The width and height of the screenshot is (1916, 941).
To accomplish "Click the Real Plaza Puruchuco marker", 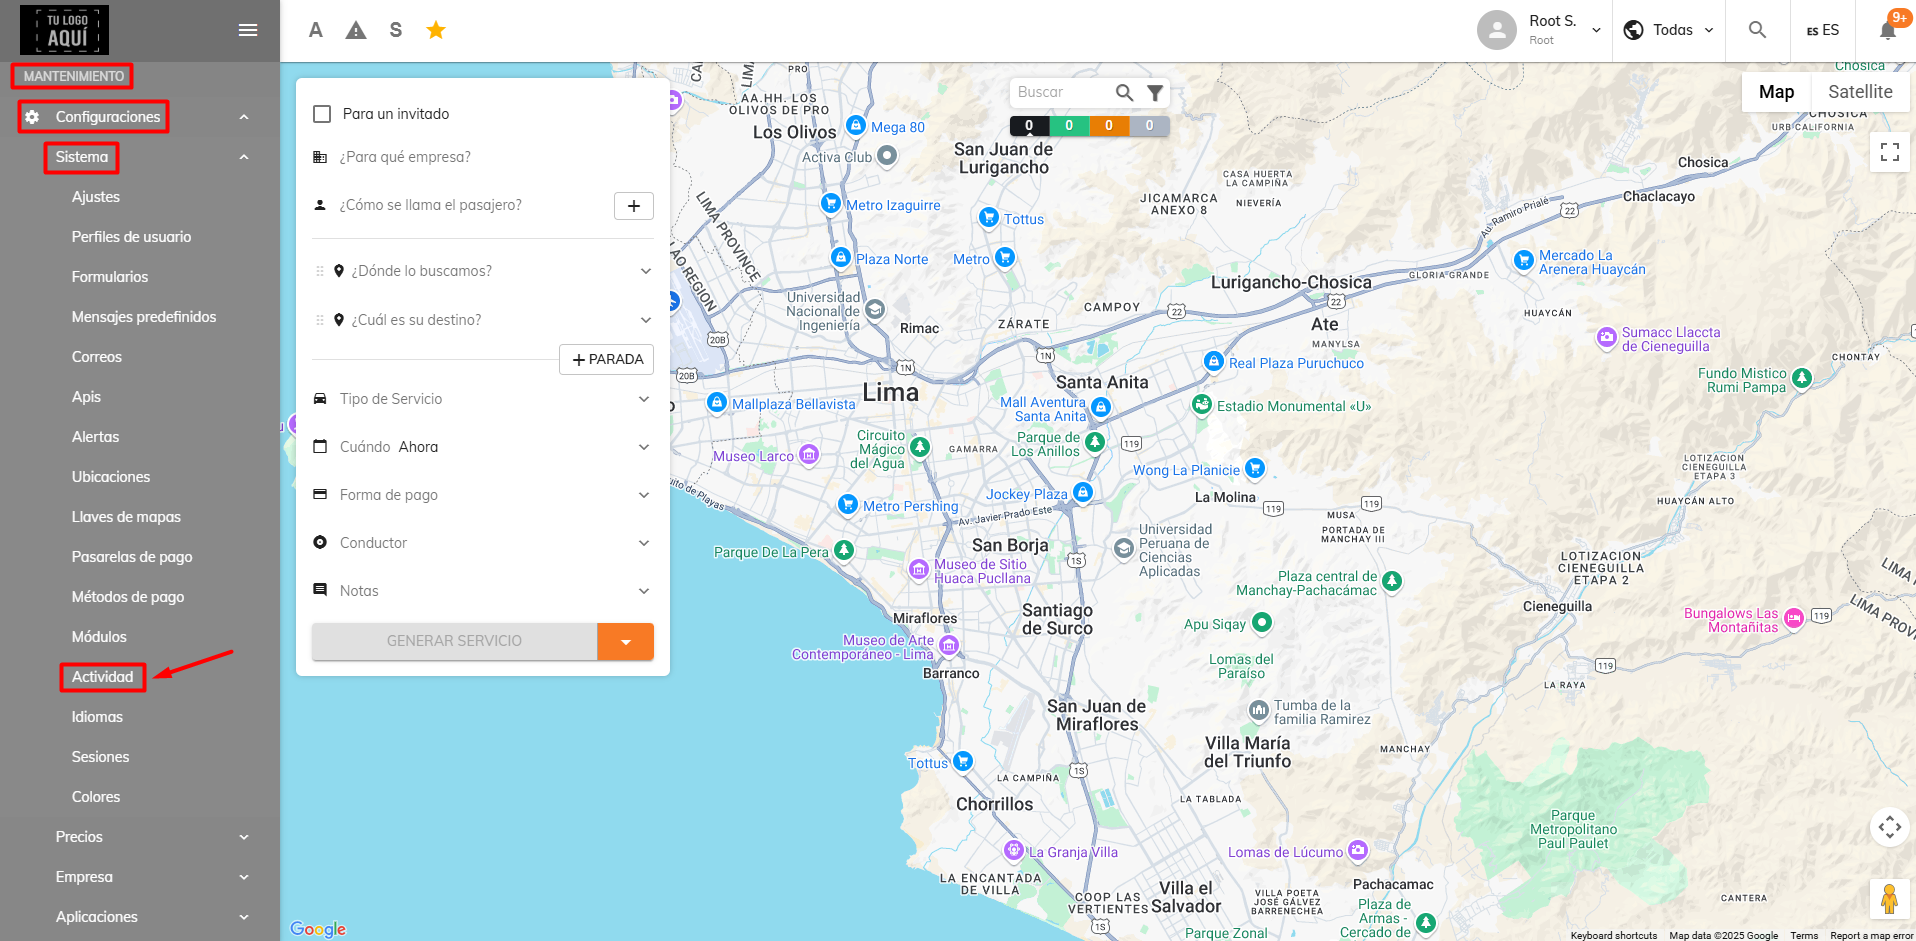I will [x=1214, y=361].
